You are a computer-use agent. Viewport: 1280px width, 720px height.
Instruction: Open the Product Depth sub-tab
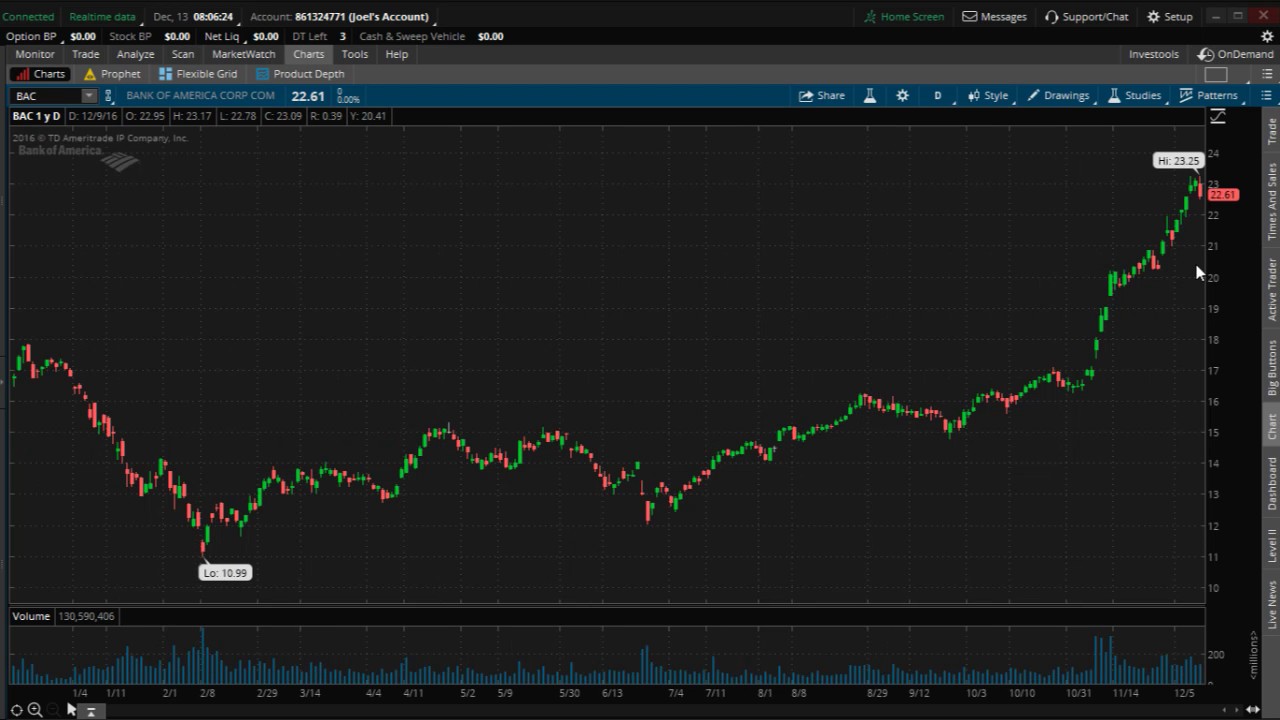[x=300, y=74]
